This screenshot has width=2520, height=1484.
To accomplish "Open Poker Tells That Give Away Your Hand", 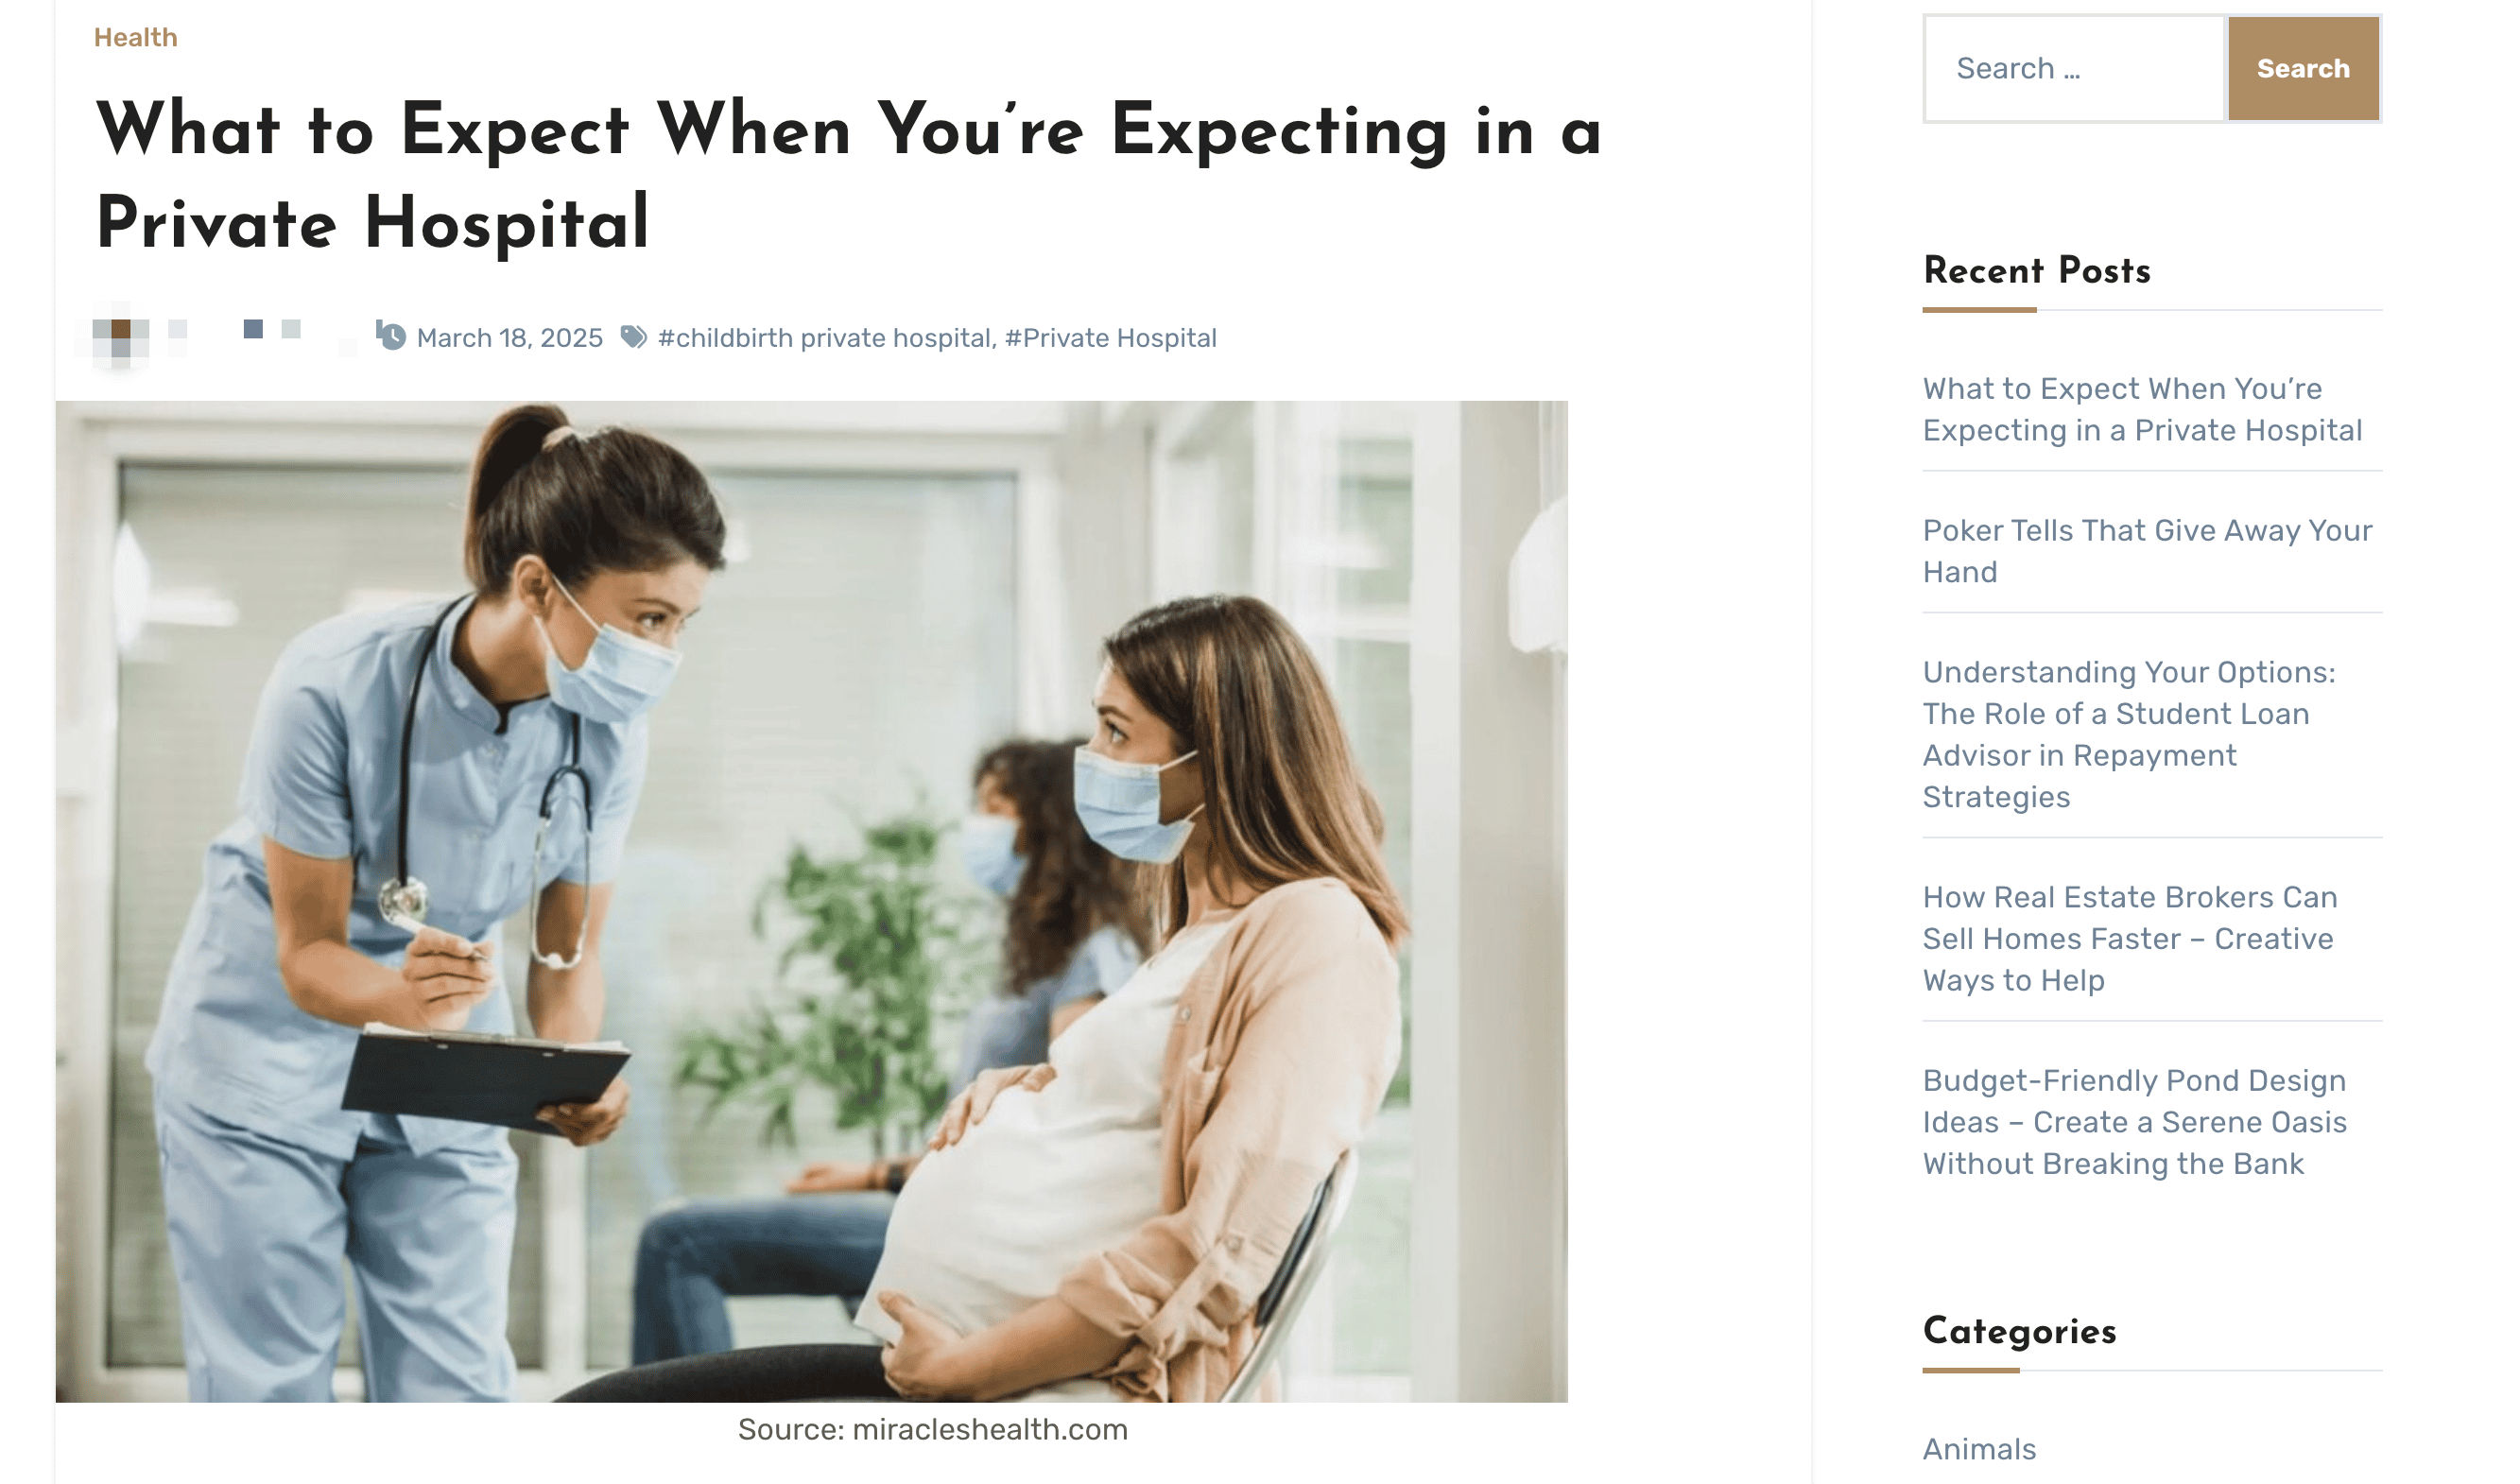I will coord(2147,551).
